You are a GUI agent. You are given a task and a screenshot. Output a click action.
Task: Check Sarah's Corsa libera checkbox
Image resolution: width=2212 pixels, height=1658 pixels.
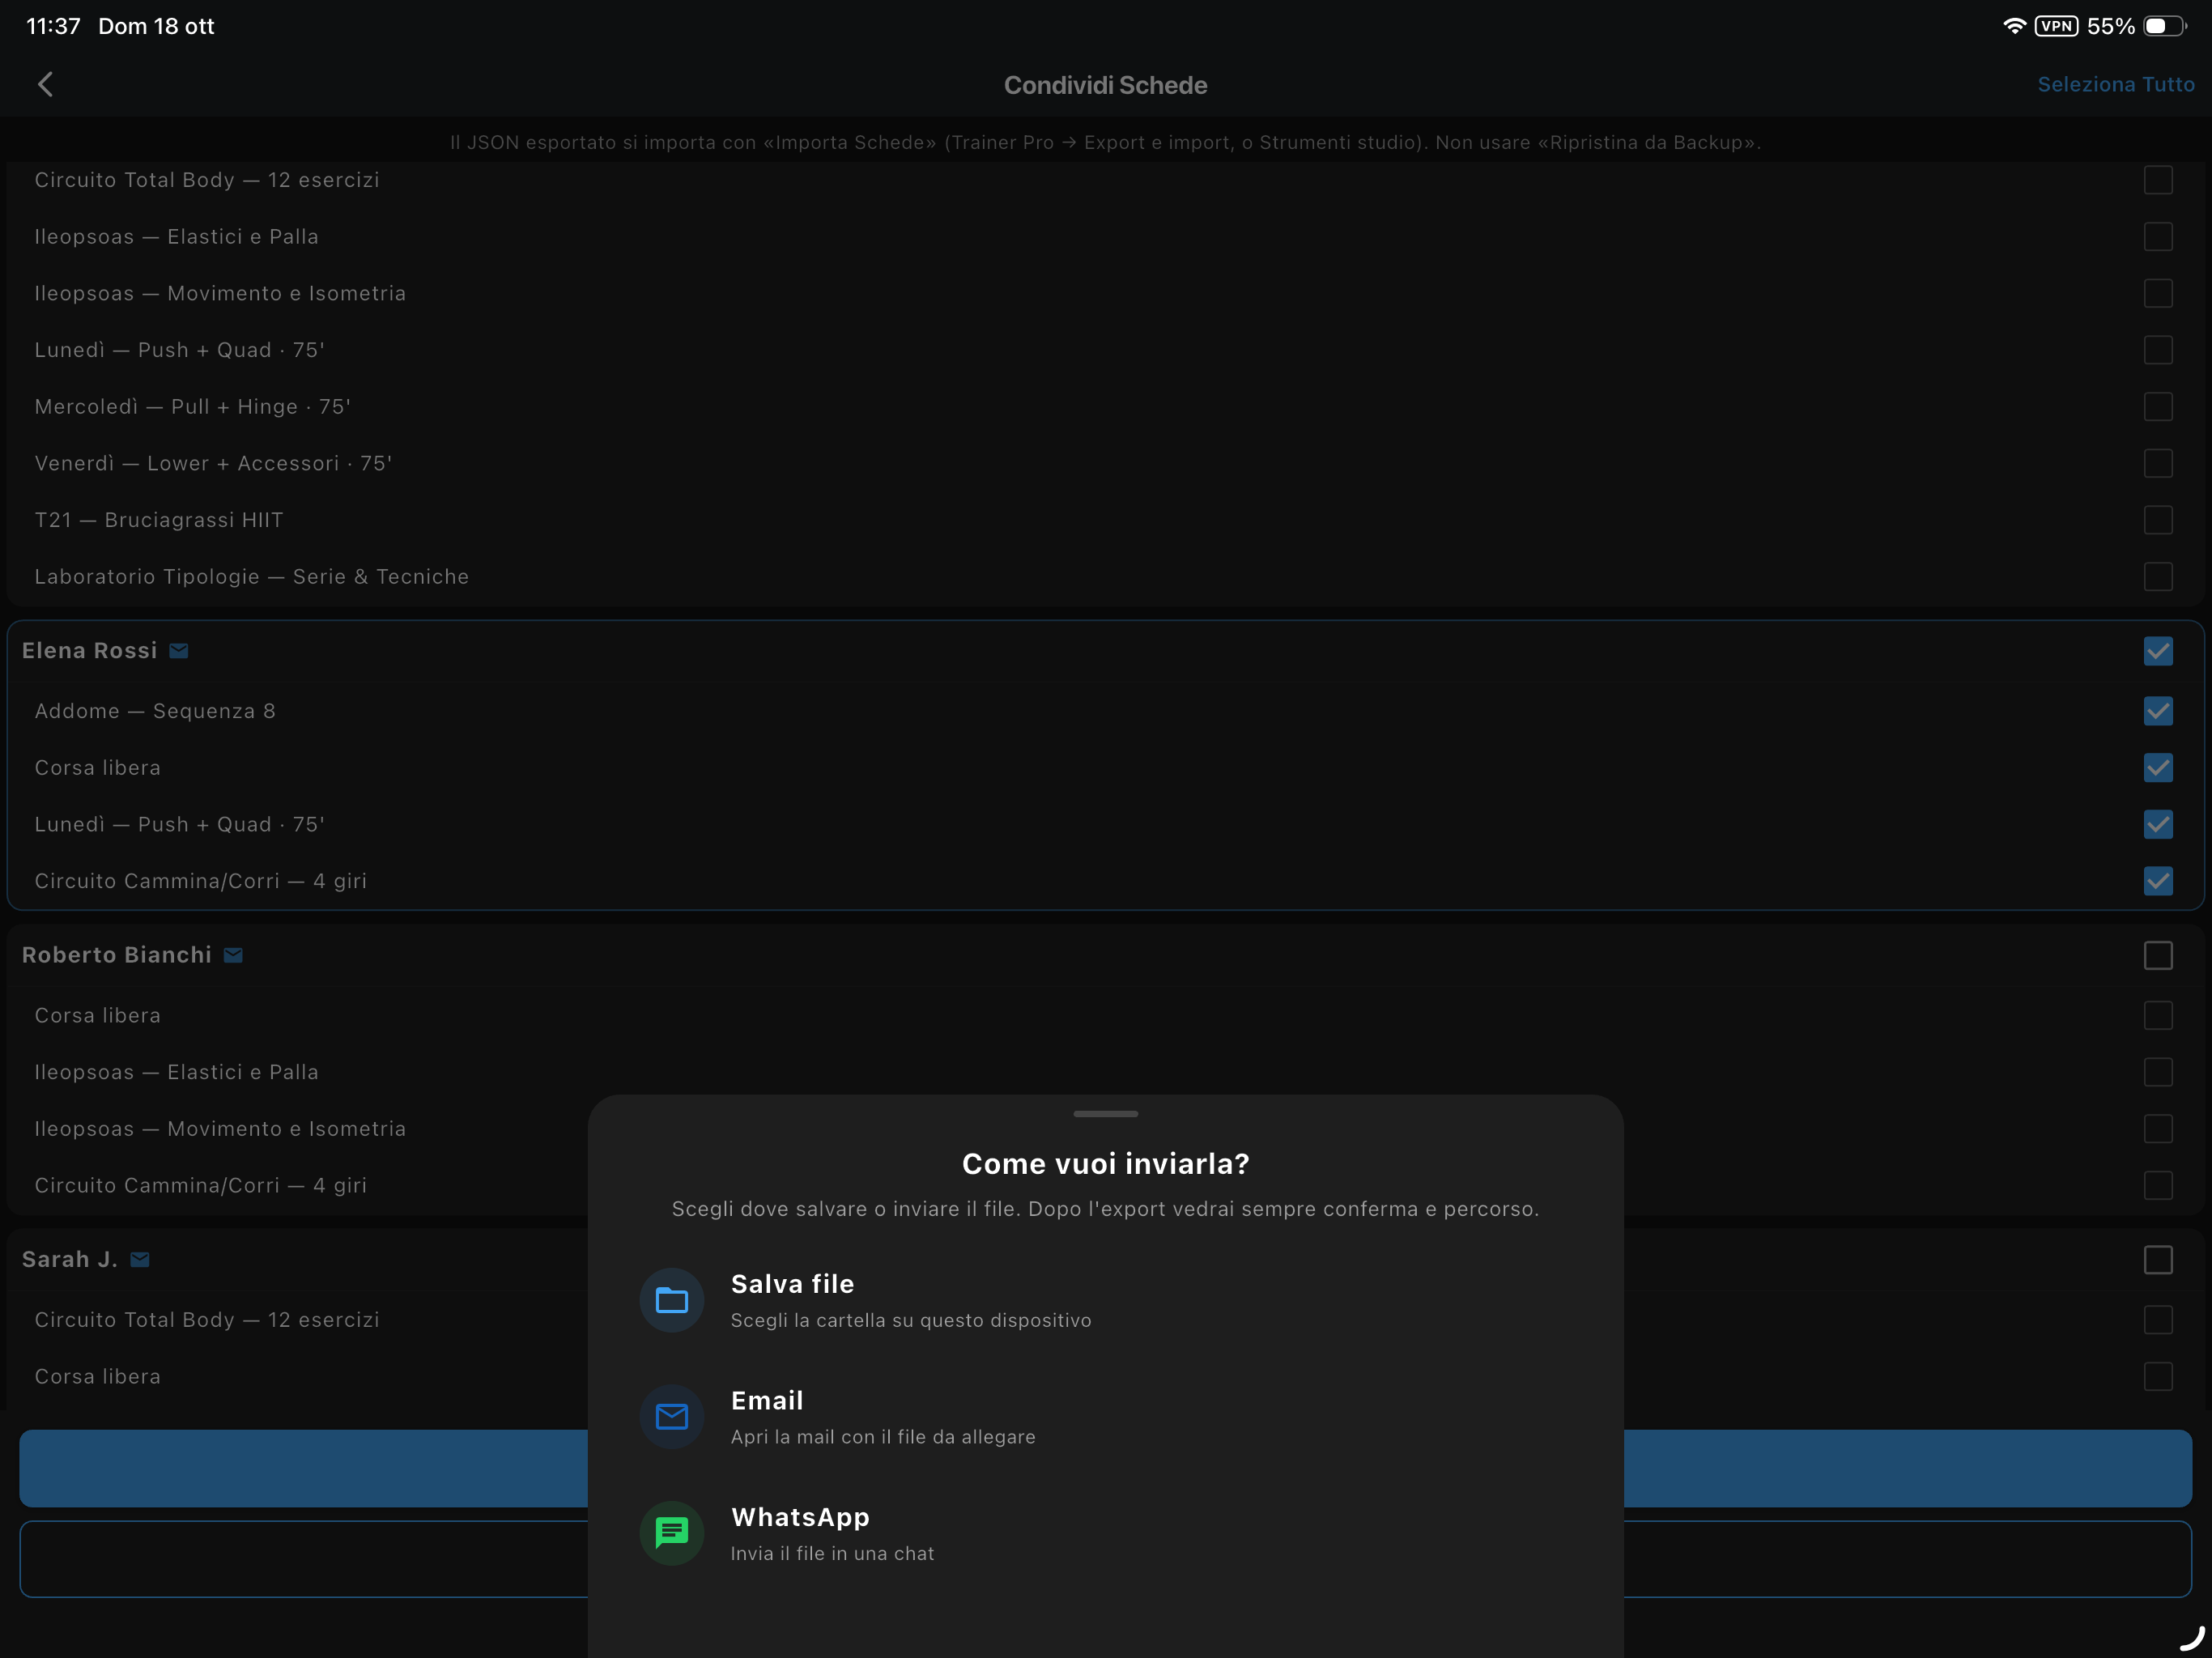point(2158,1376)
